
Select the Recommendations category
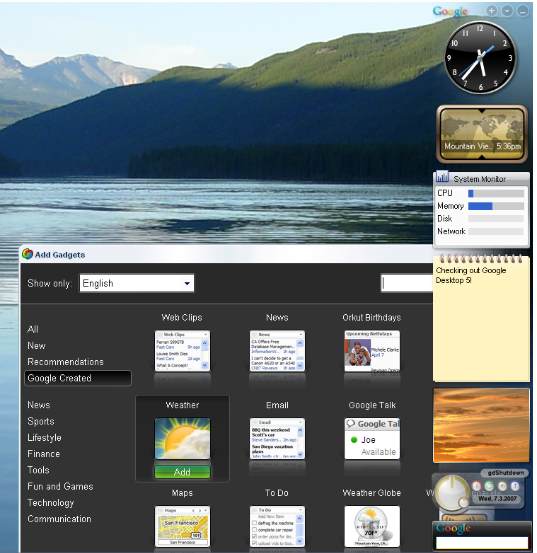[x=65, y=362]
